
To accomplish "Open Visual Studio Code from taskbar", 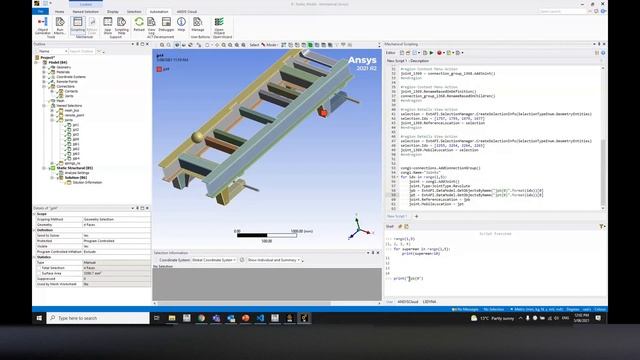I will [260, 318].
